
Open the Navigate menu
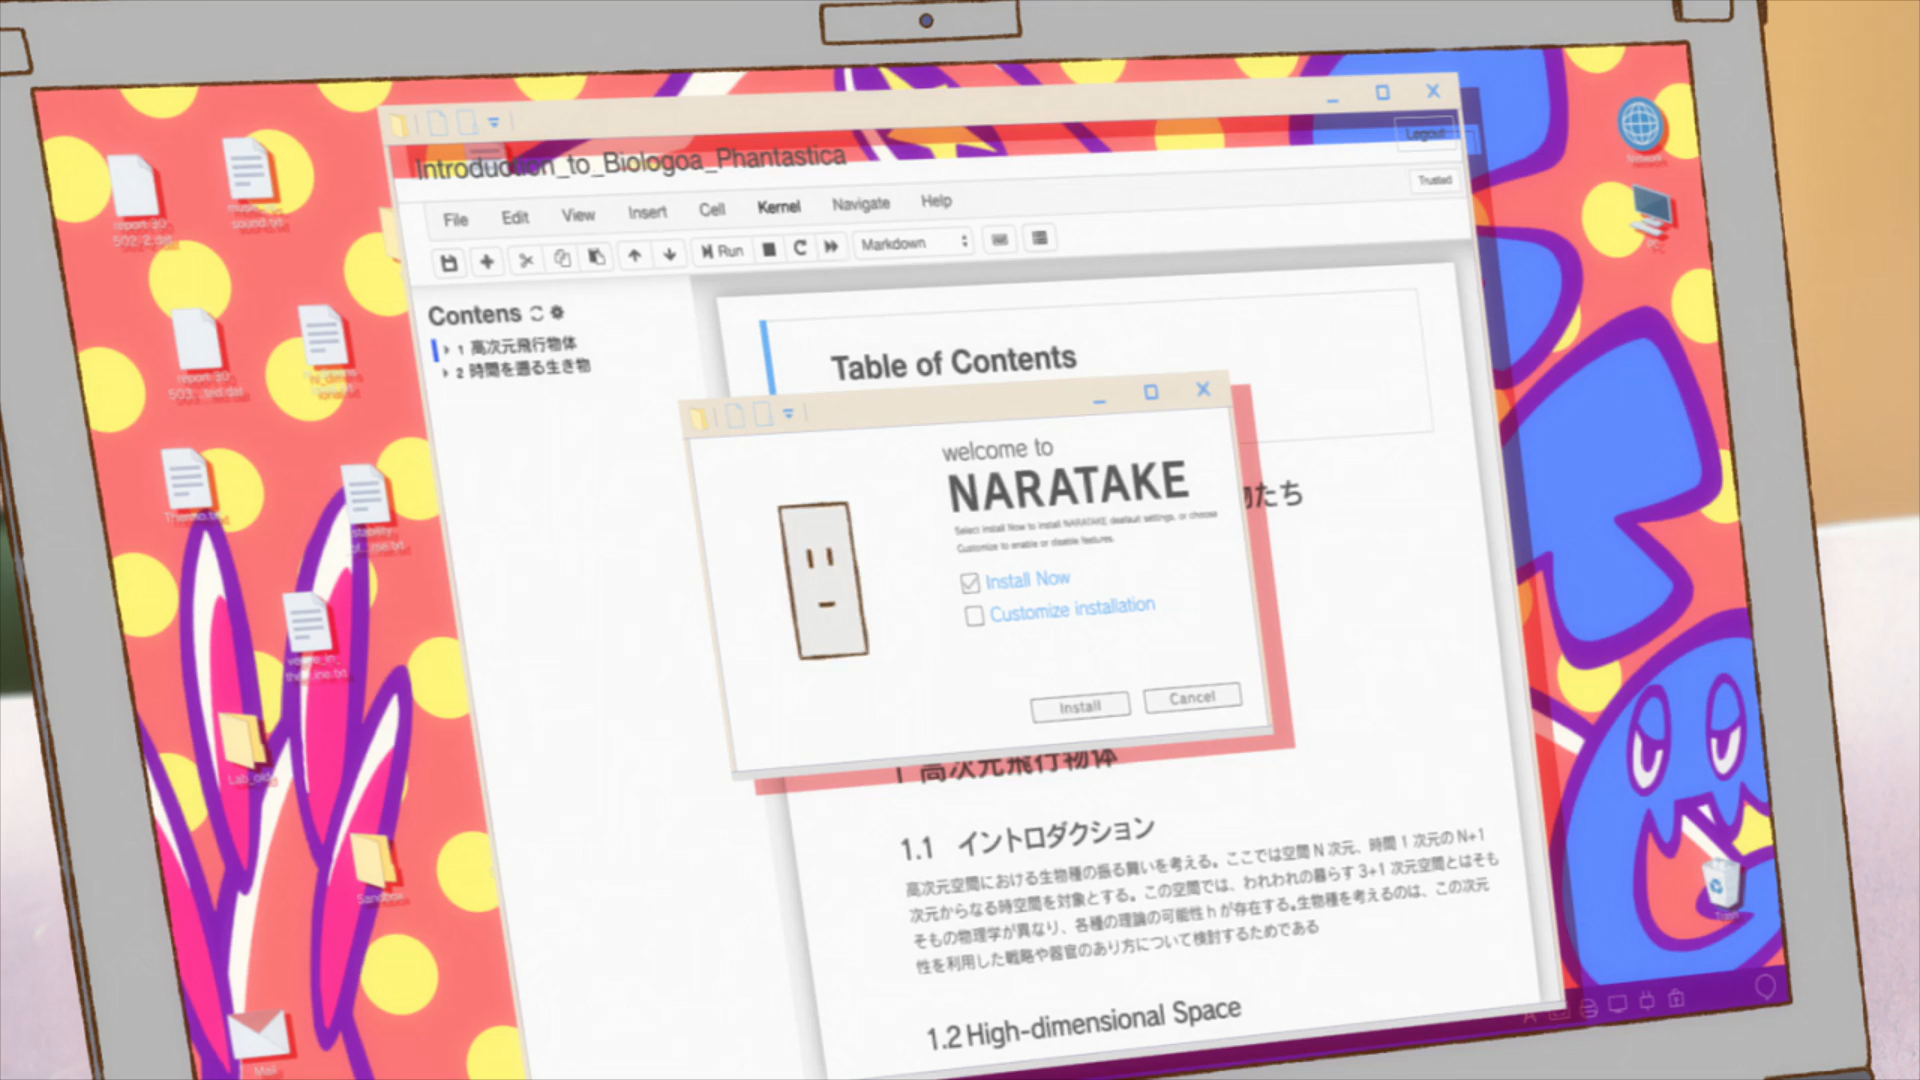[860, 203]
